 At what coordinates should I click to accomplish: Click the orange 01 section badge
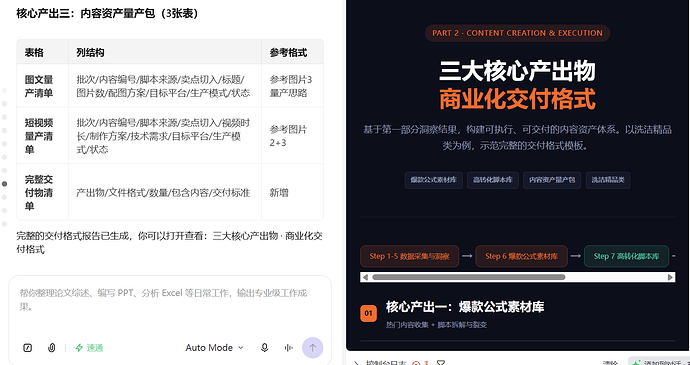click(x=368, y=313)
